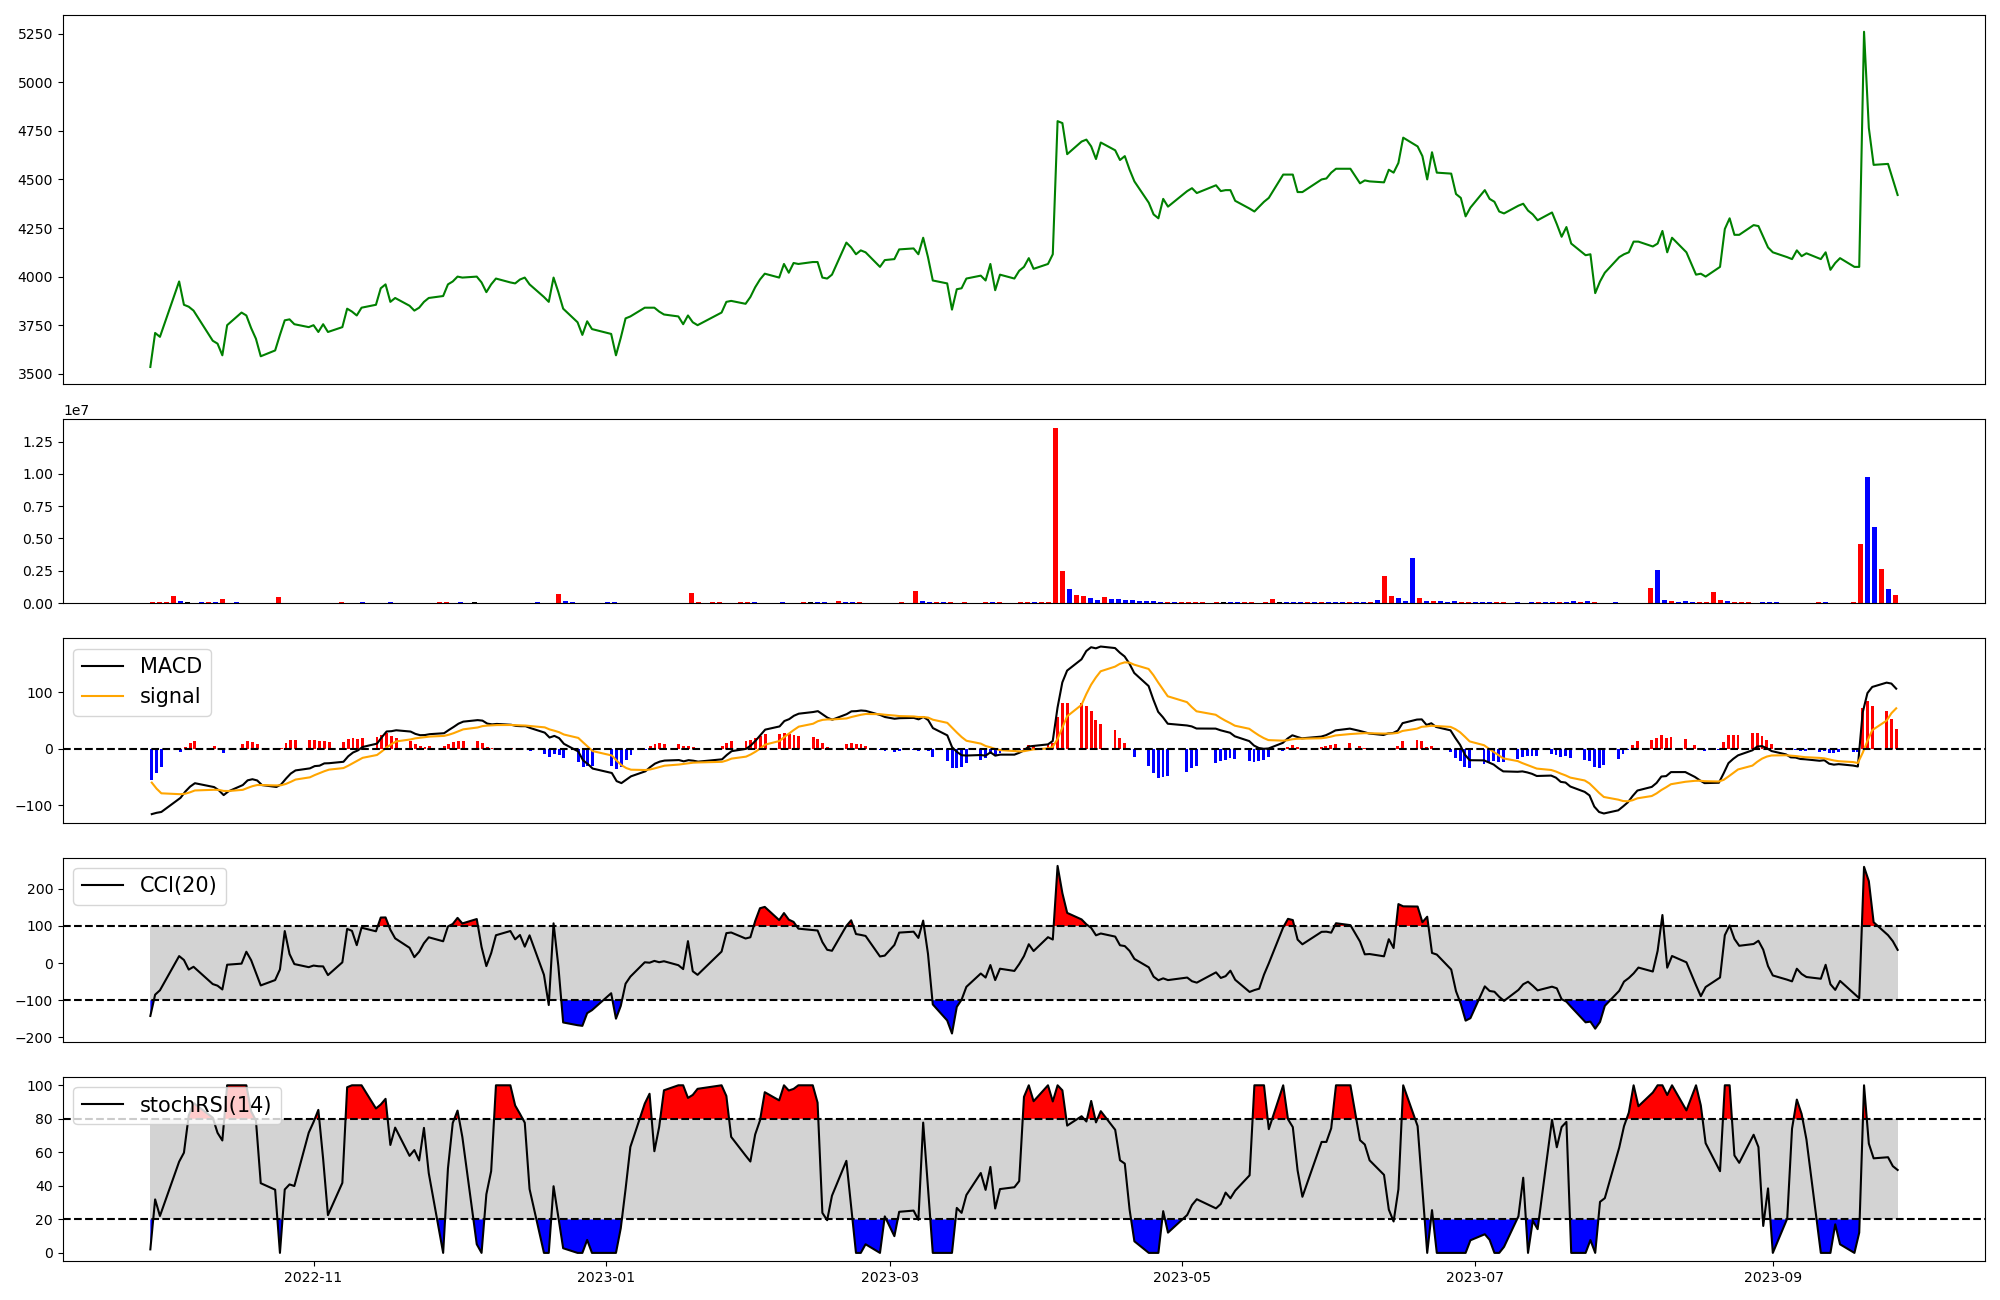Click the 5250 price axis tick label
Image resolution: width=2000 pixels, height=1300 pixels.
coord(36,34)
